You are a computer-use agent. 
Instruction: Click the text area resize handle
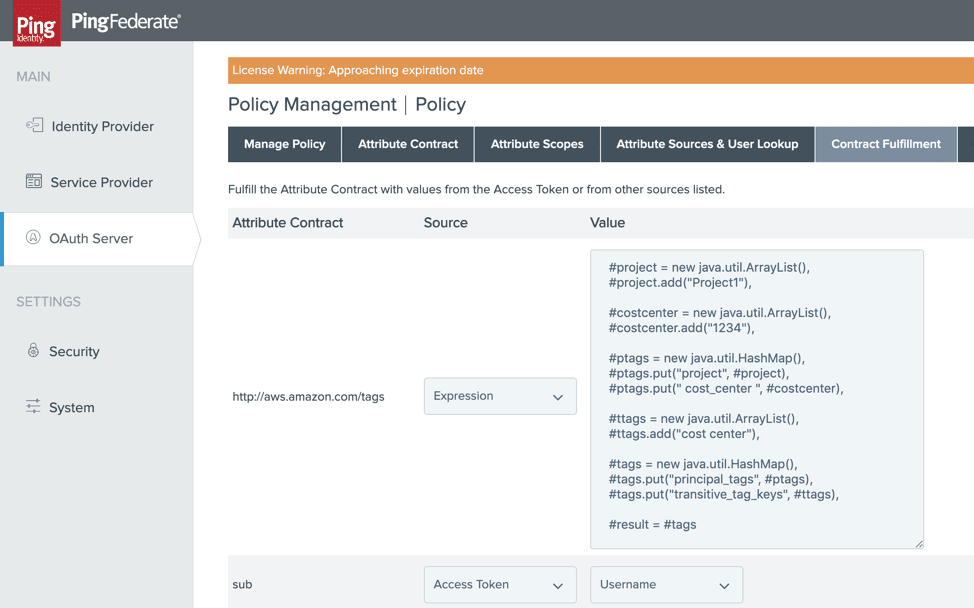[x=919, y=544]
